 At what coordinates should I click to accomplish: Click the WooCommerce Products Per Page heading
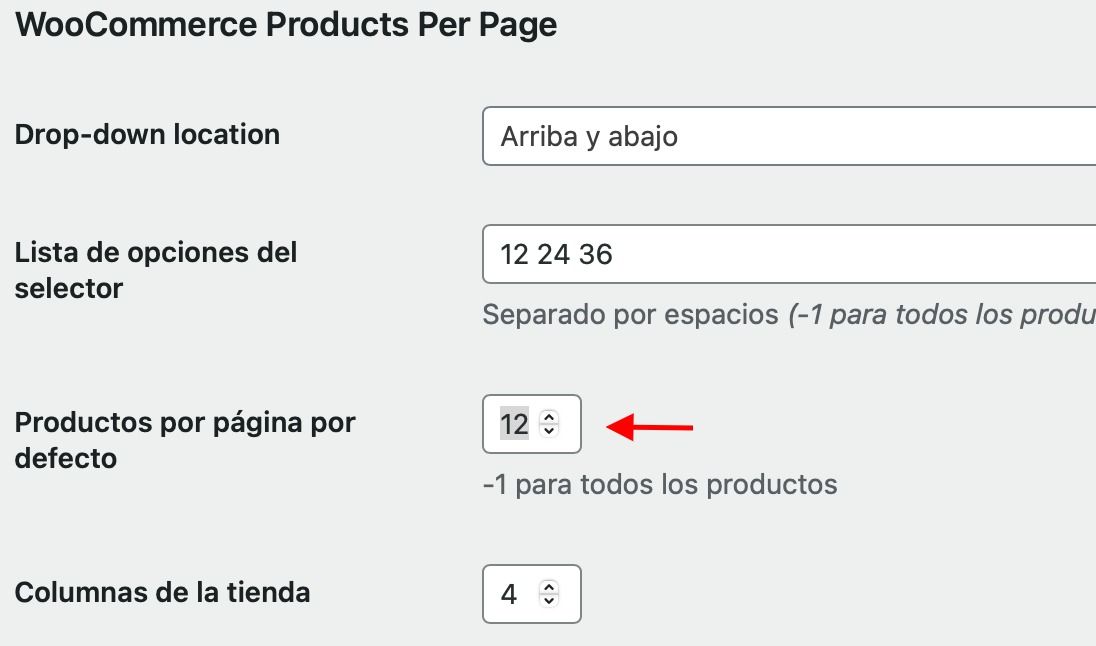(x=286, y=24)
